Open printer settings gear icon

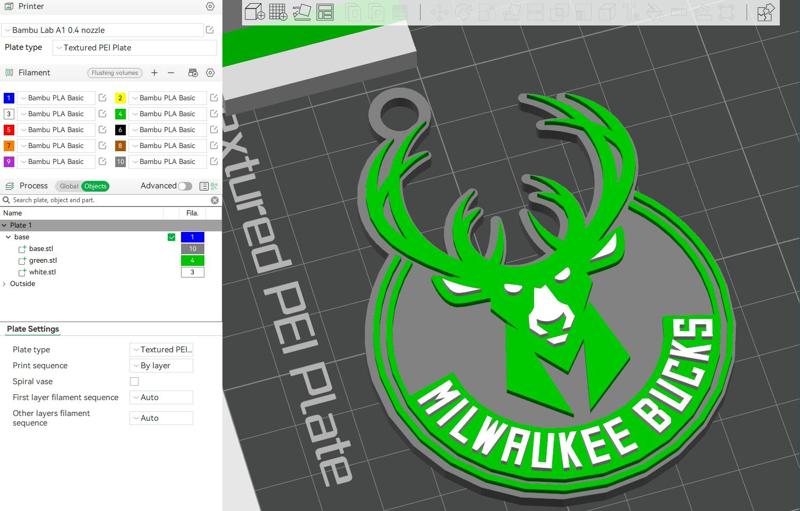tap(210, 6)
